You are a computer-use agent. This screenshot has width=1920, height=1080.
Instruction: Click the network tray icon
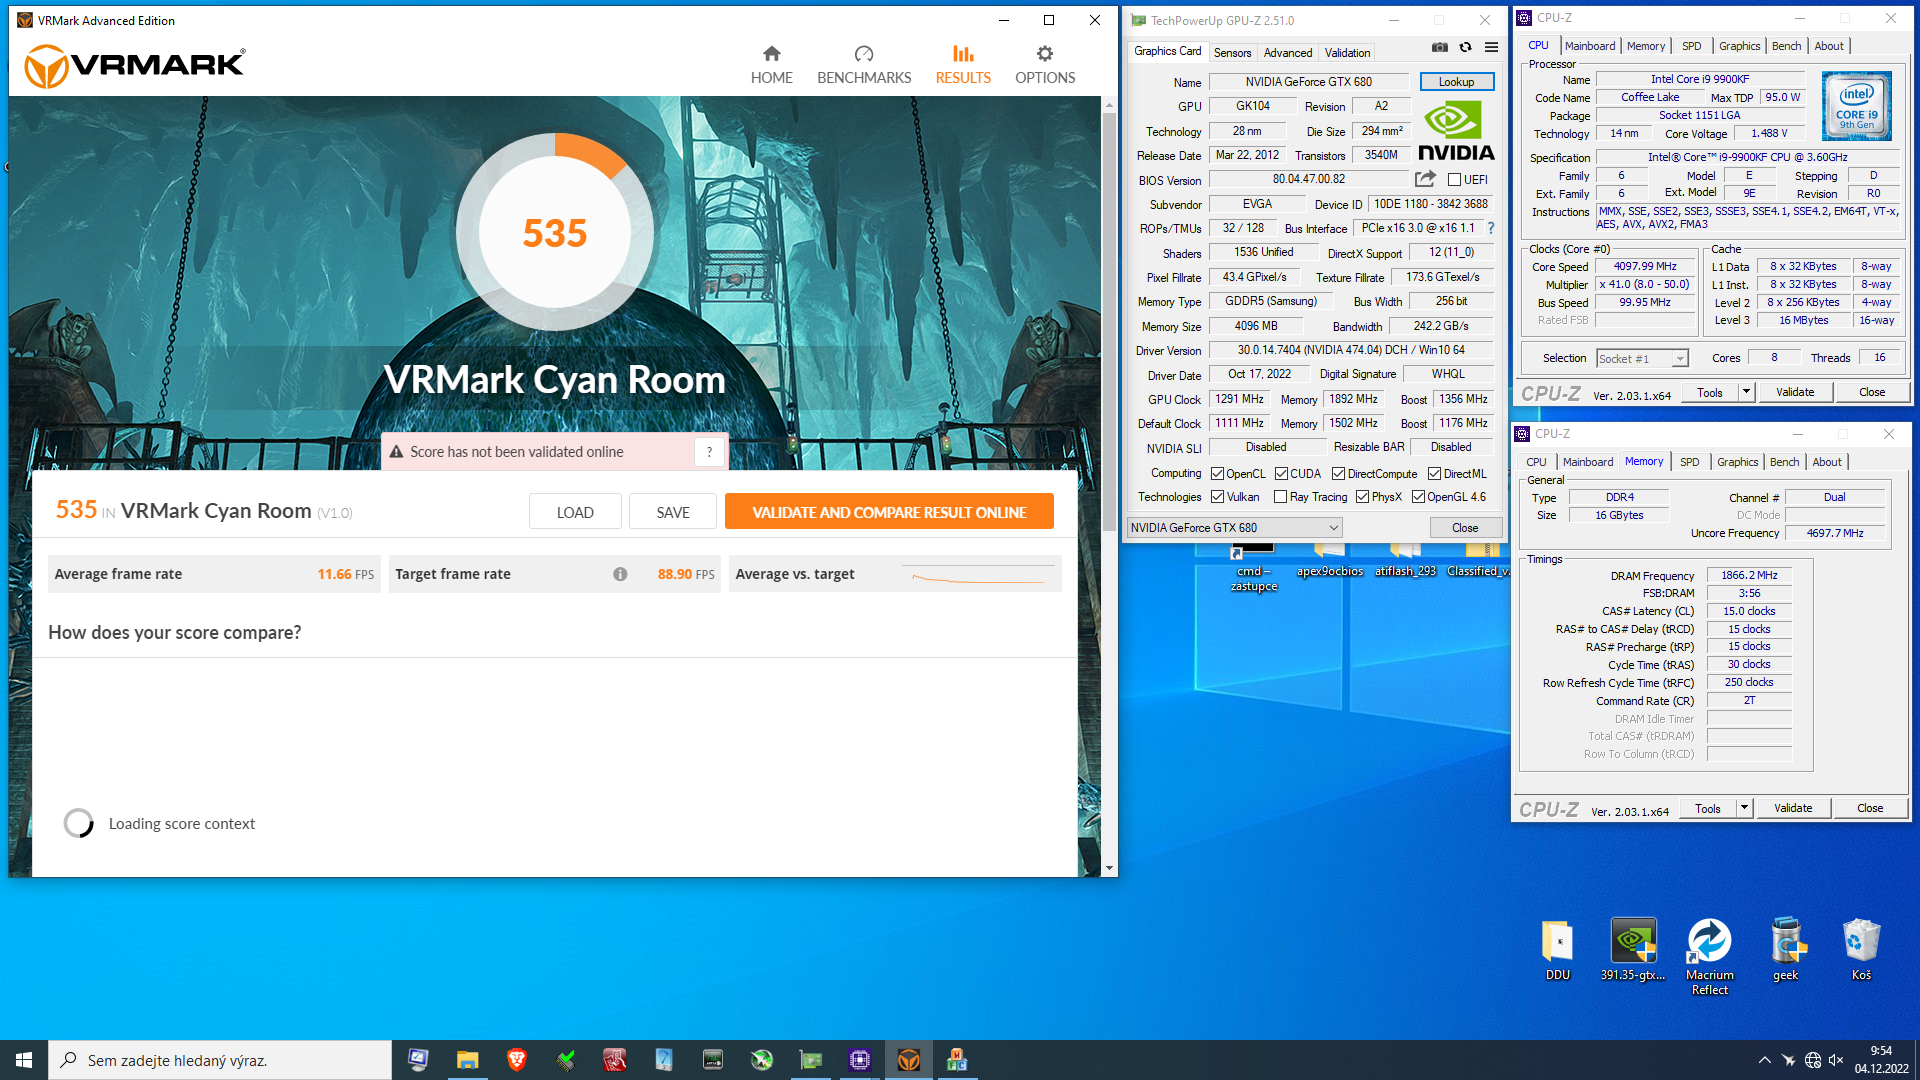click(1812, 1060)
